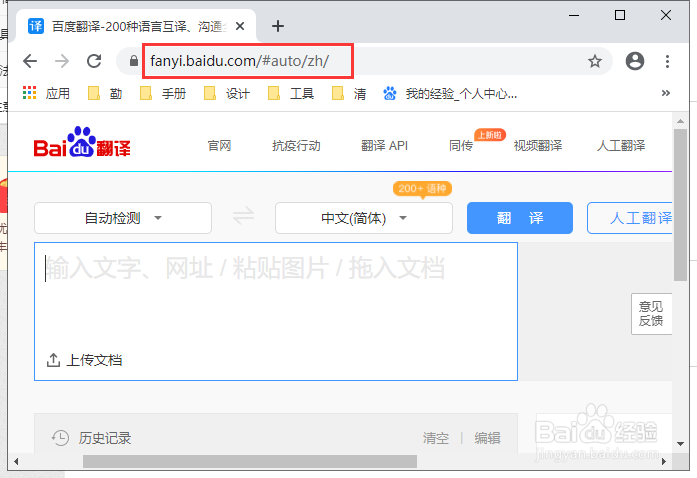Swap languages with the exchange arrows

(244, 217)
